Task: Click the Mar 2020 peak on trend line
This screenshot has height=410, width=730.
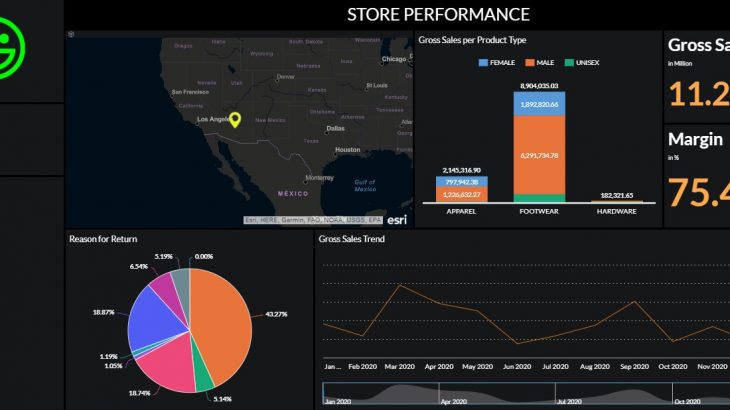Action: 401,285
